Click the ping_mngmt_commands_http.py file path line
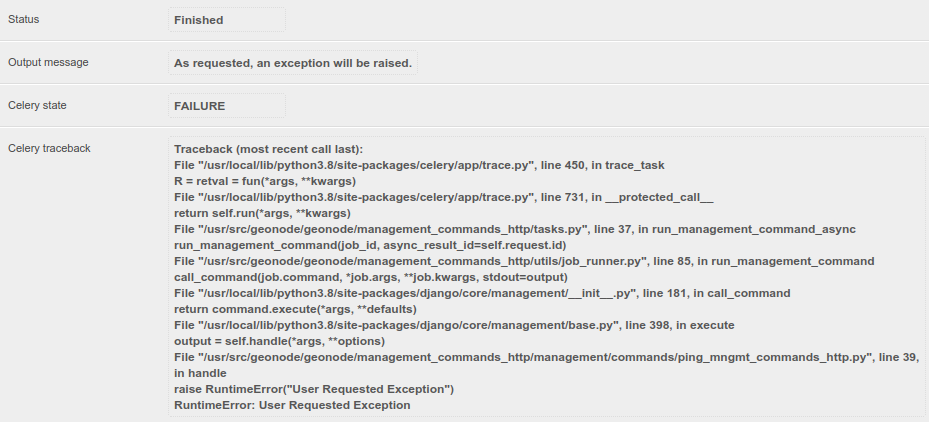 [546, 357]
